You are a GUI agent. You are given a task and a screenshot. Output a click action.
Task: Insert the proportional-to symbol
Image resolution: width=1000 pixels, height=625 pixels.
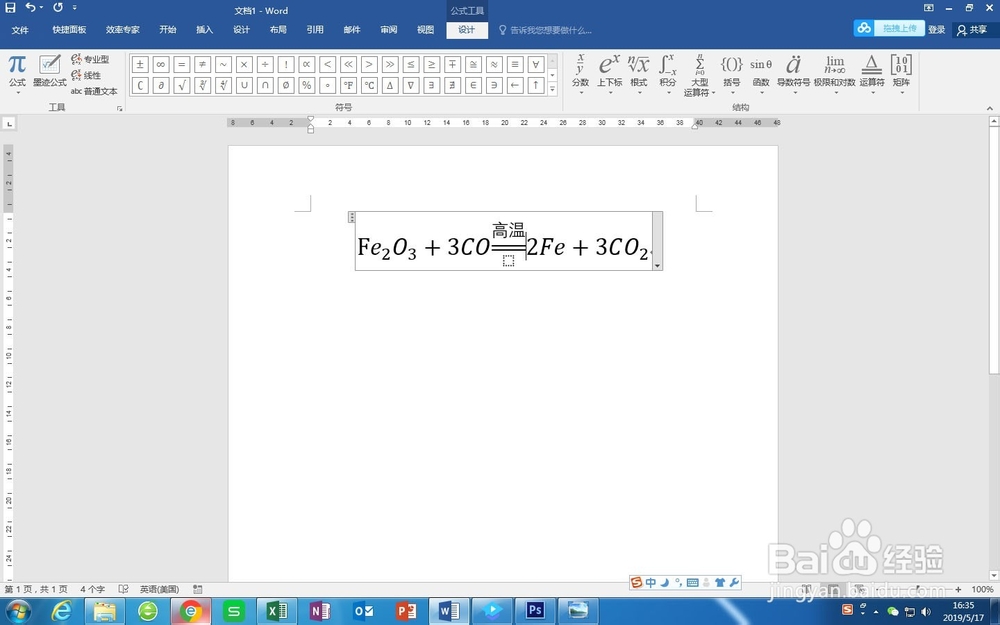(307, 64)
